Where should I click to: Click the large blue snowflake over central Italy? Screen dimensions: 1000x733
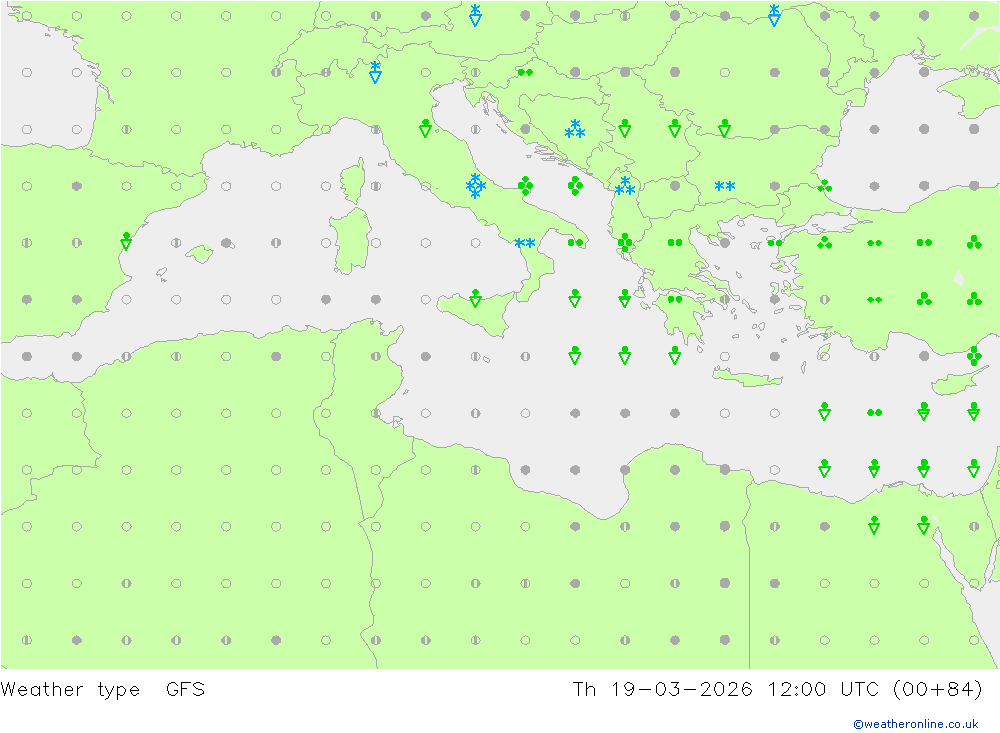[475, 186]
